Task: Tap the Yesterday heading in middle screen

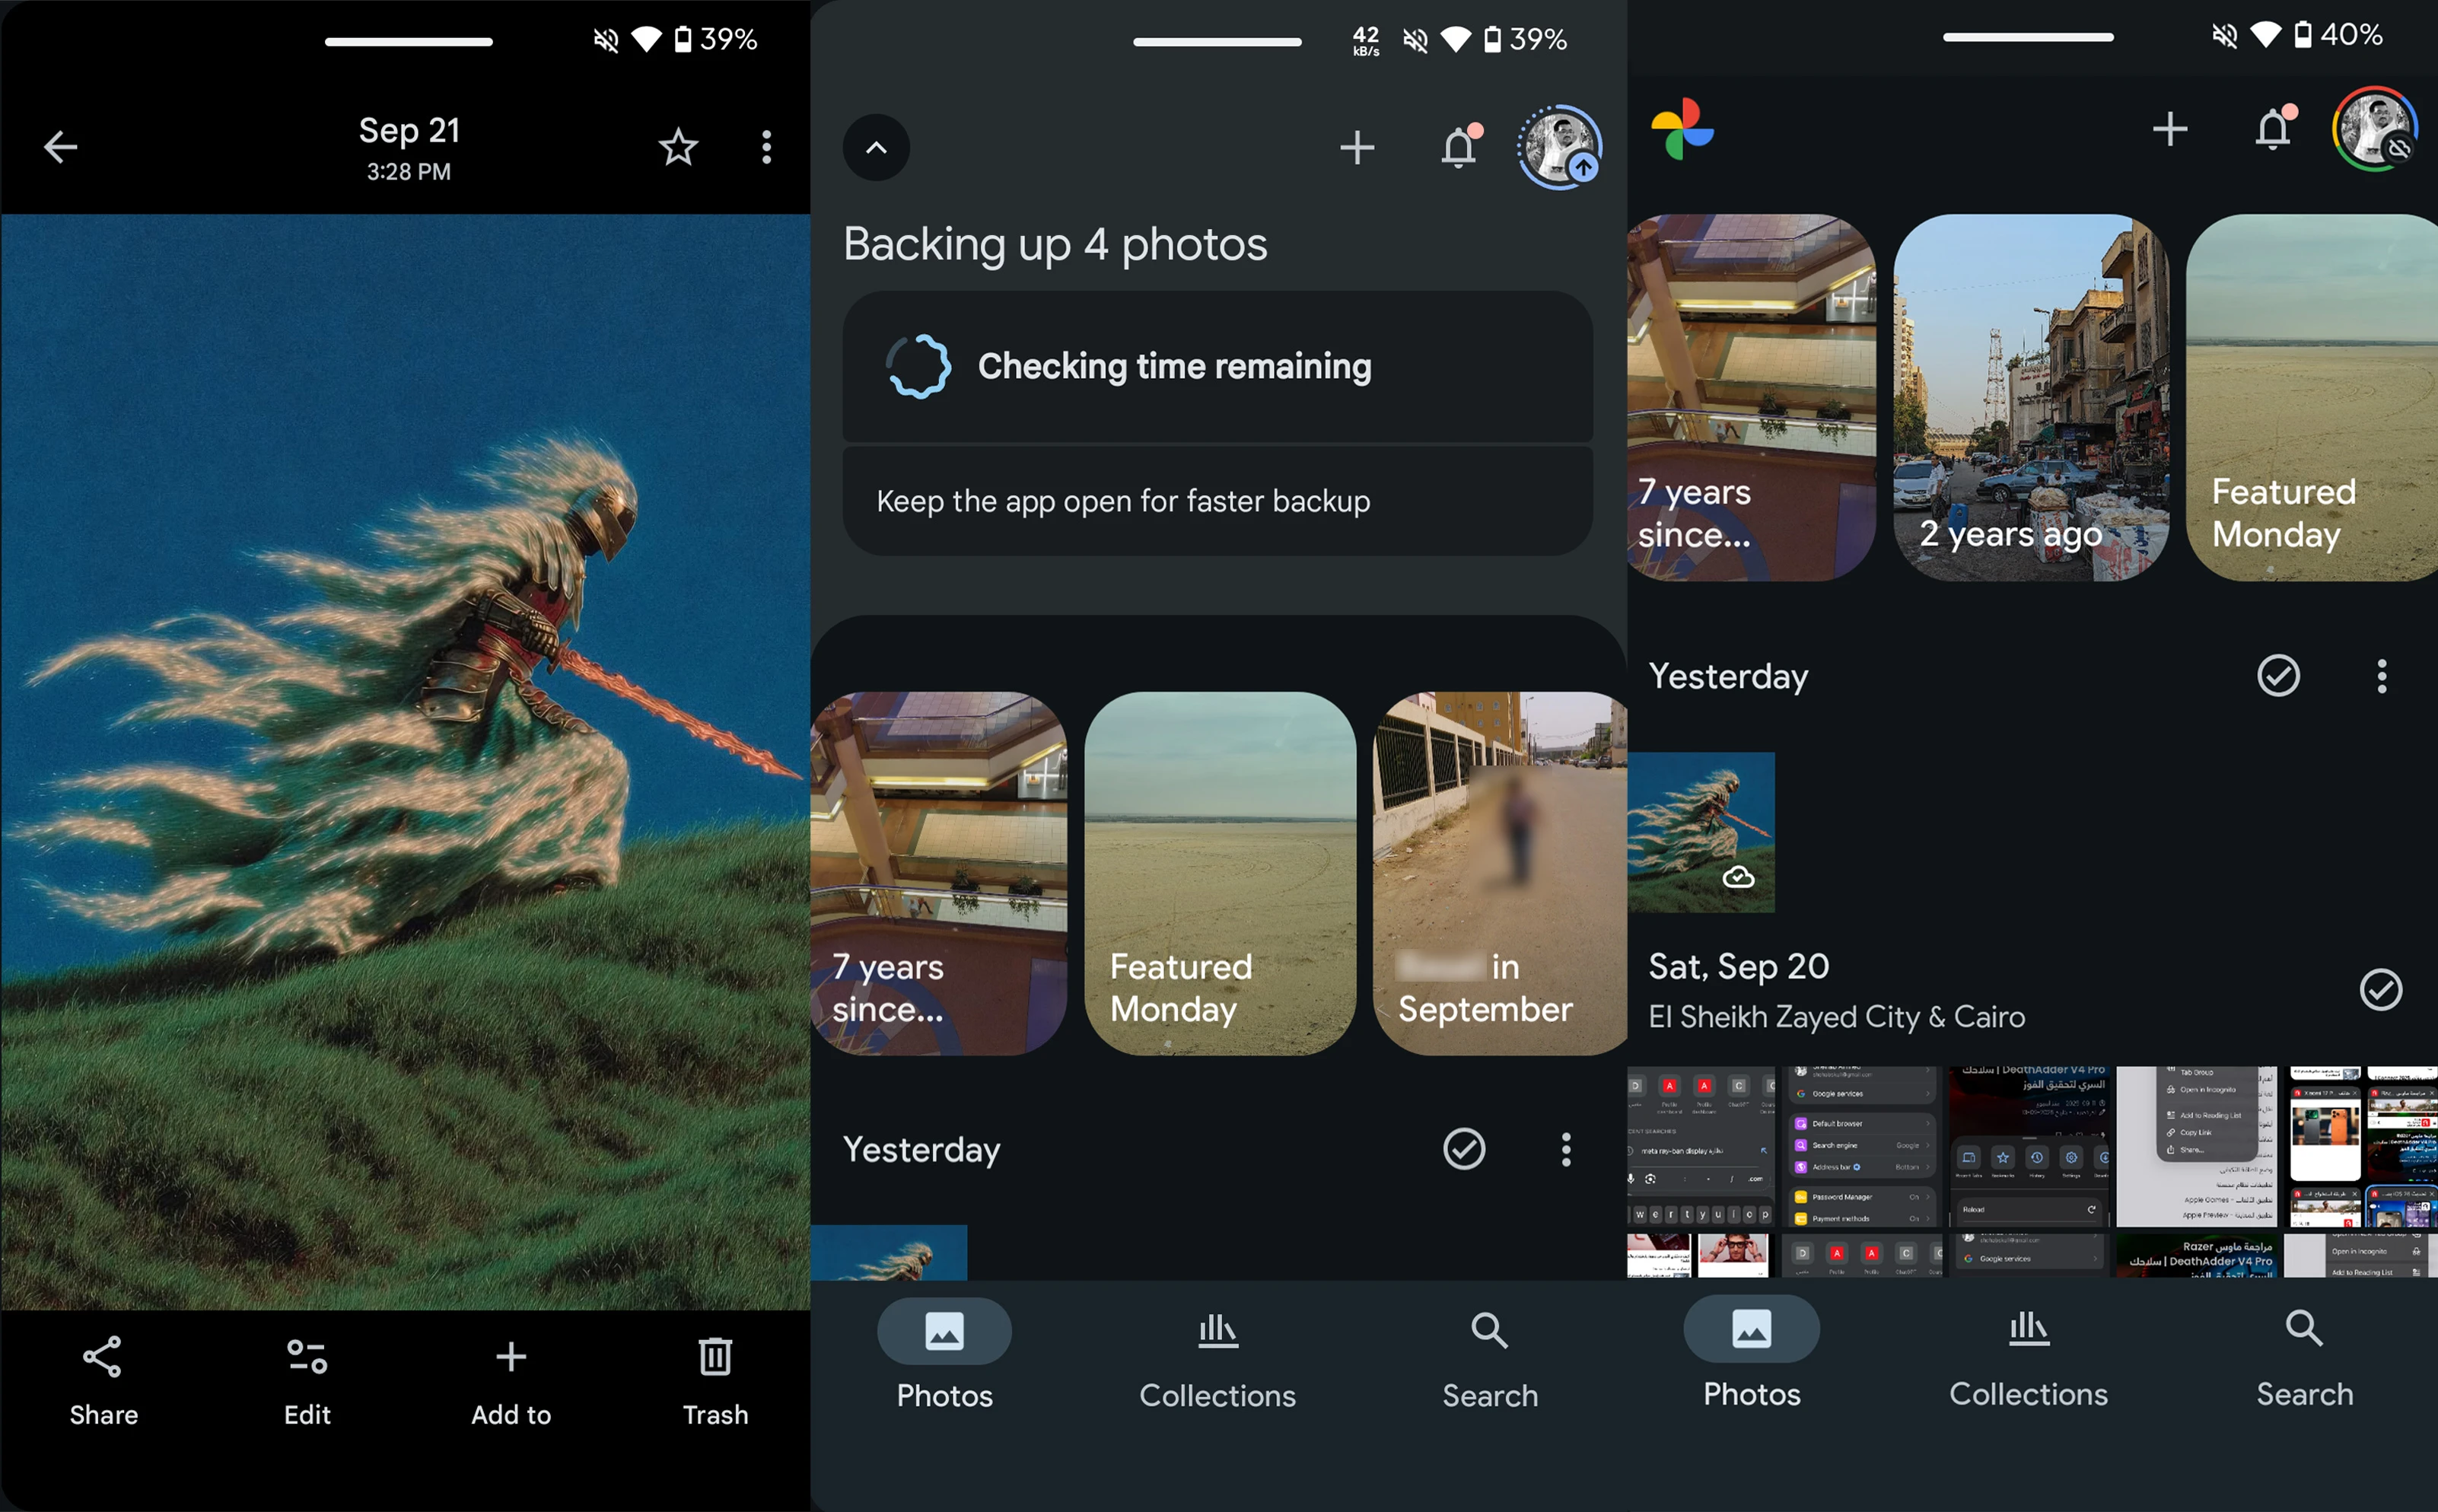Action: pos(921,1149)
